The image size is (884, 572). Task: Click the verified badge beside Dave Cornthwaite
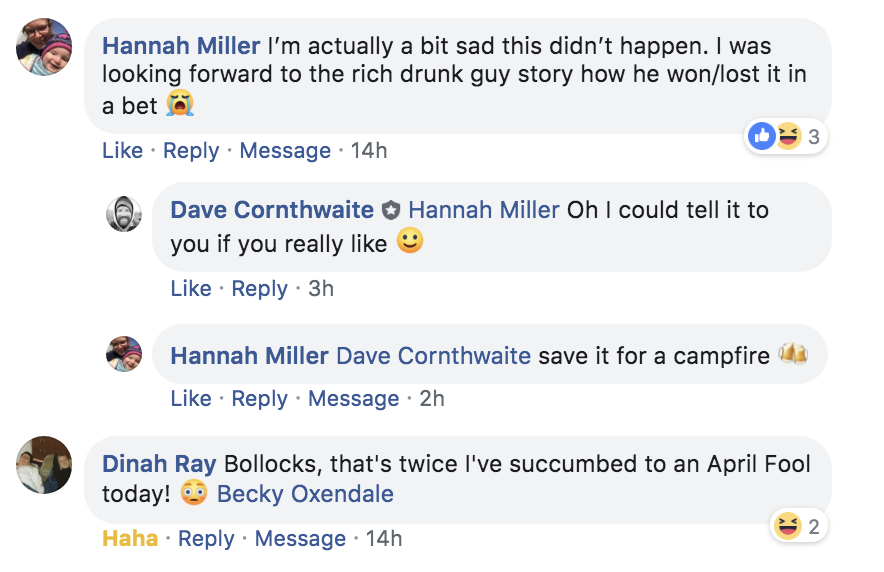click(x=391, y=211)
